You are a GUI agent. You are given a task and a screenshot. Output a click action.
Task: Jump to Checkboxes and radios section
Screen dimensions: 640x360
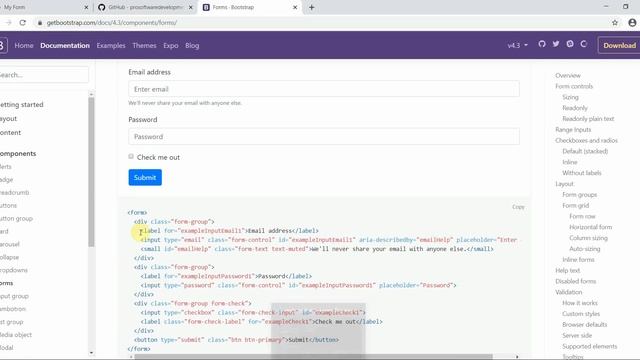click(586, 140)
